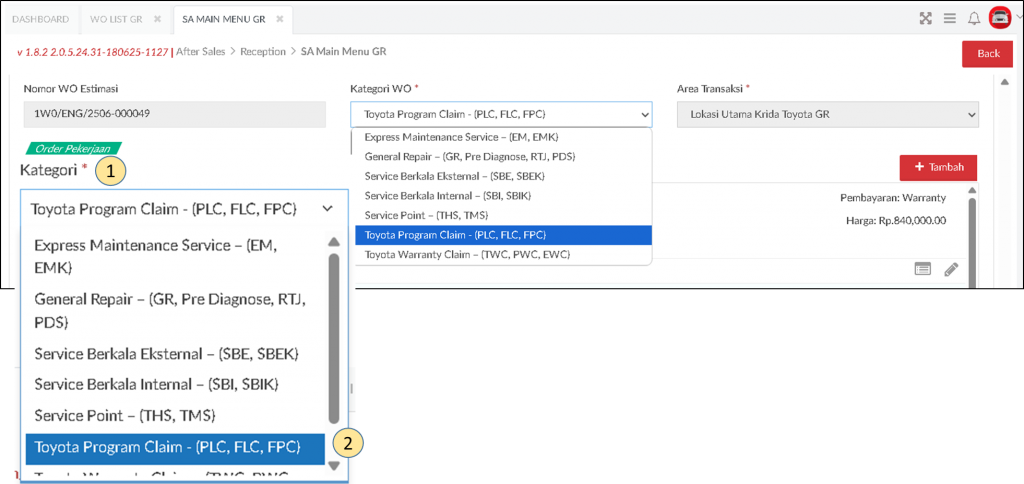Click the pencil edit icon
Viewport: 1024px width, 484px height.
952,269
